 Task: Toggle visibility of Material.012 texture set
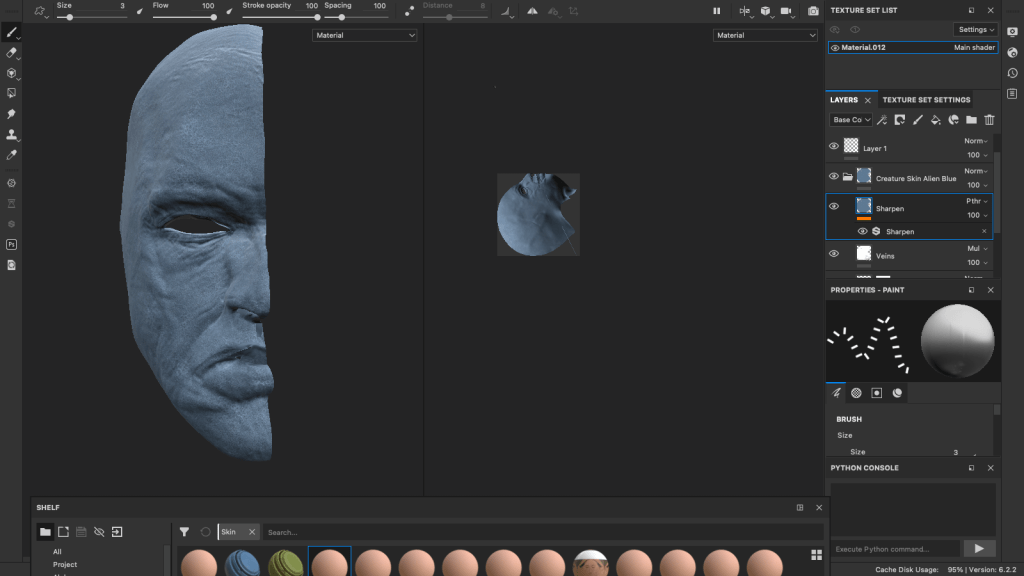point(835,47)
